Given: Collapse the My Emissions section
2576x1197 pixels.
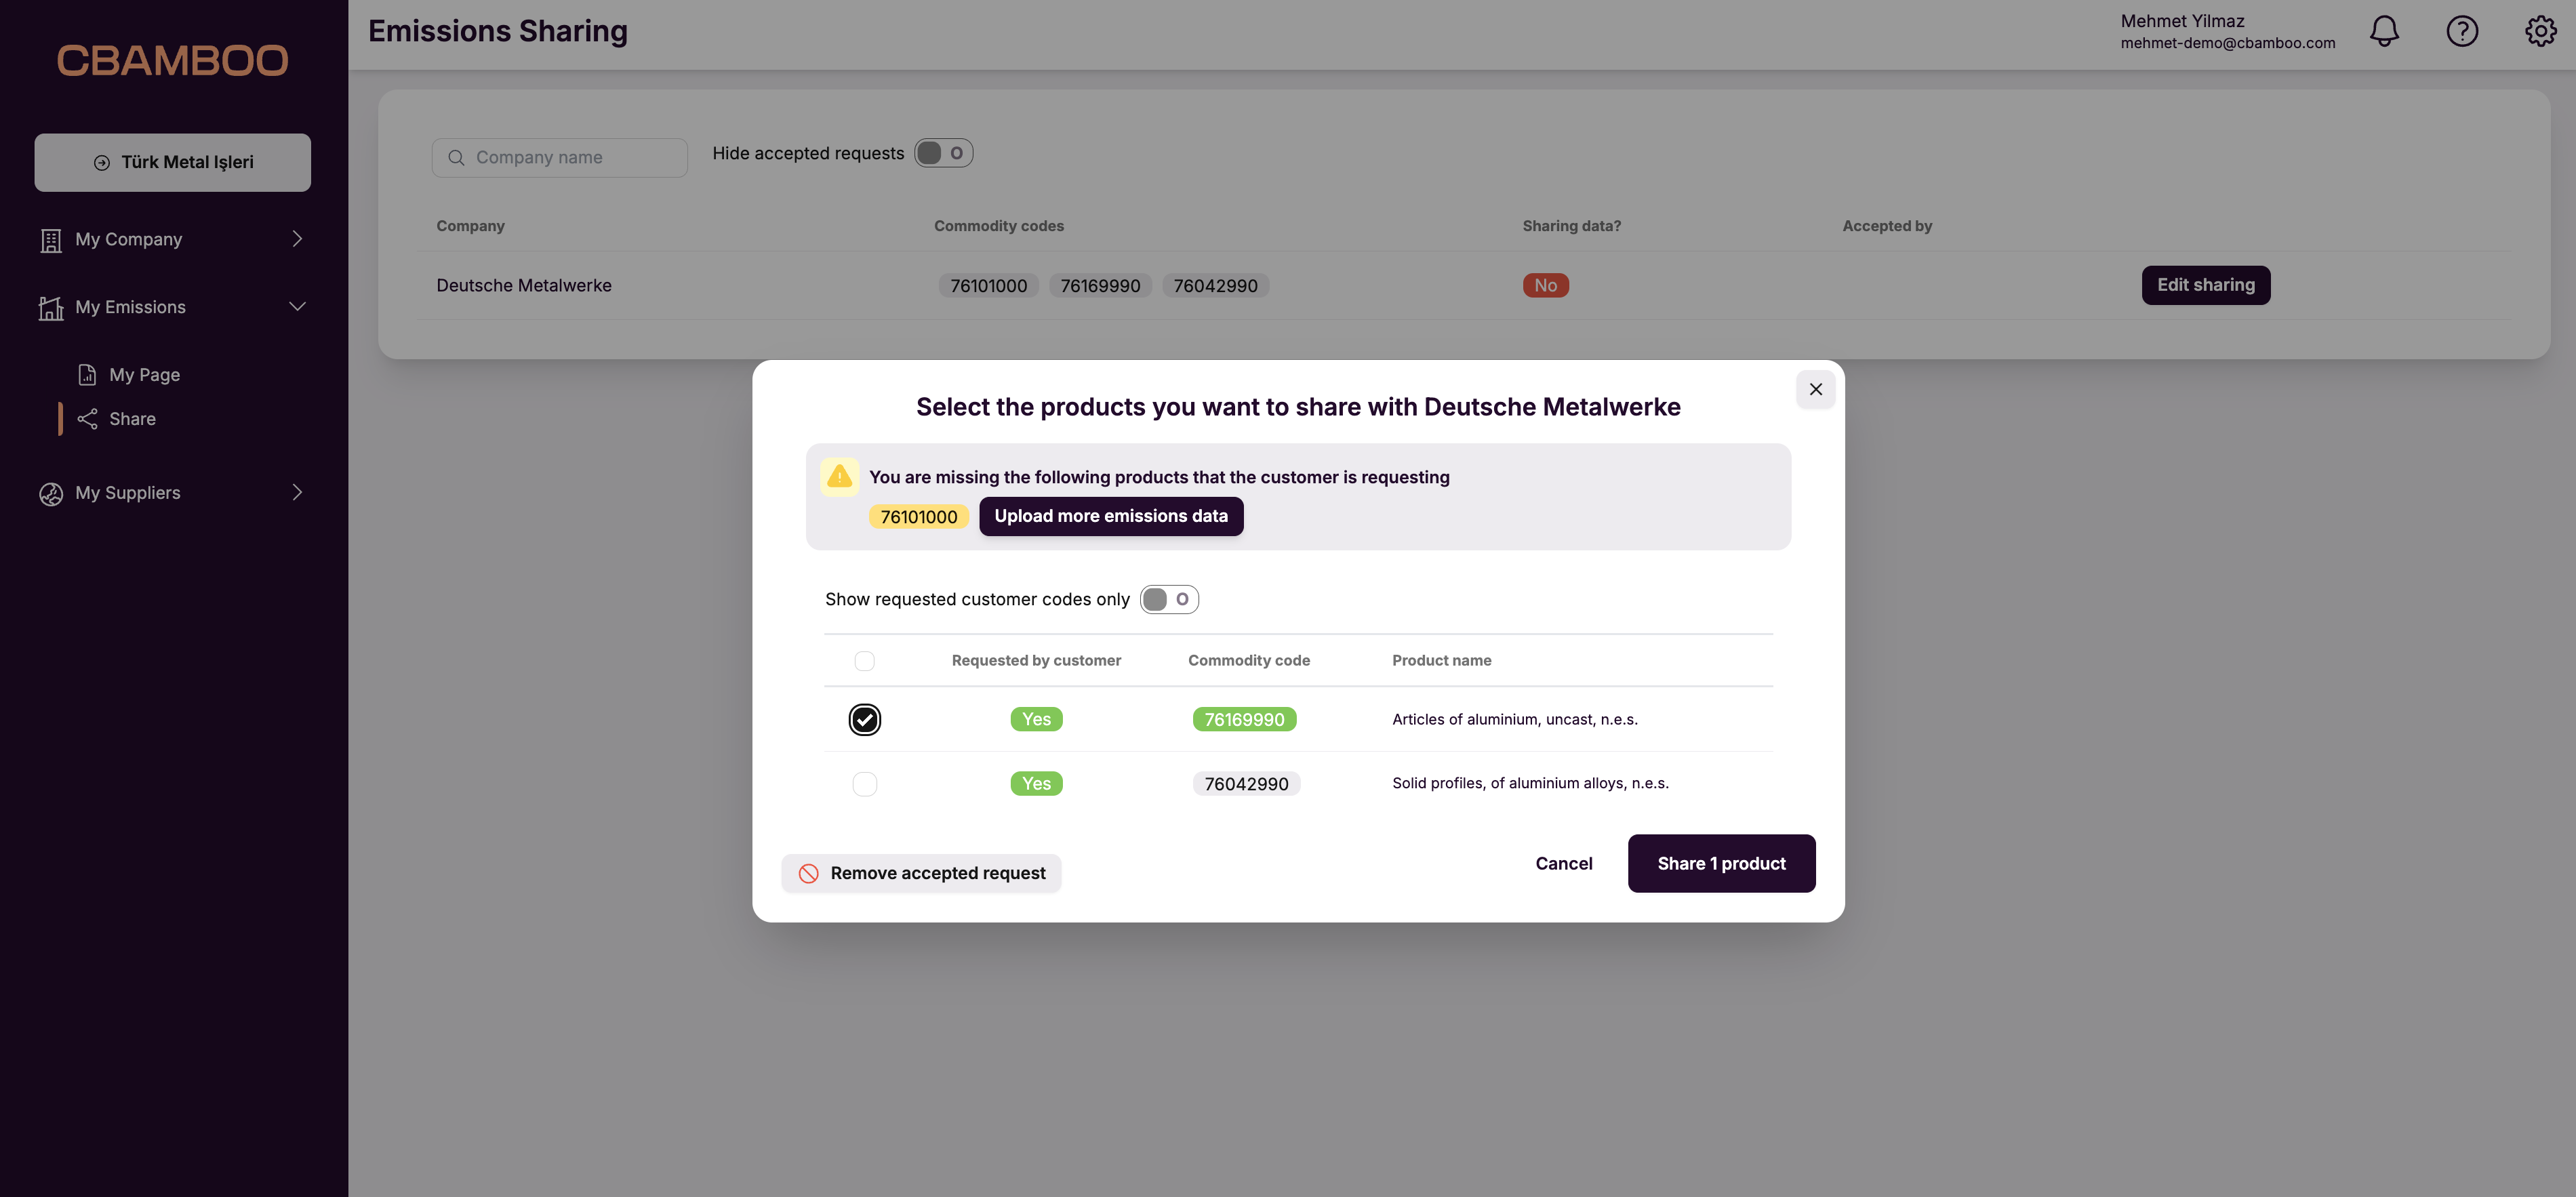Looking at the screenshot, I should coord(297,307).
